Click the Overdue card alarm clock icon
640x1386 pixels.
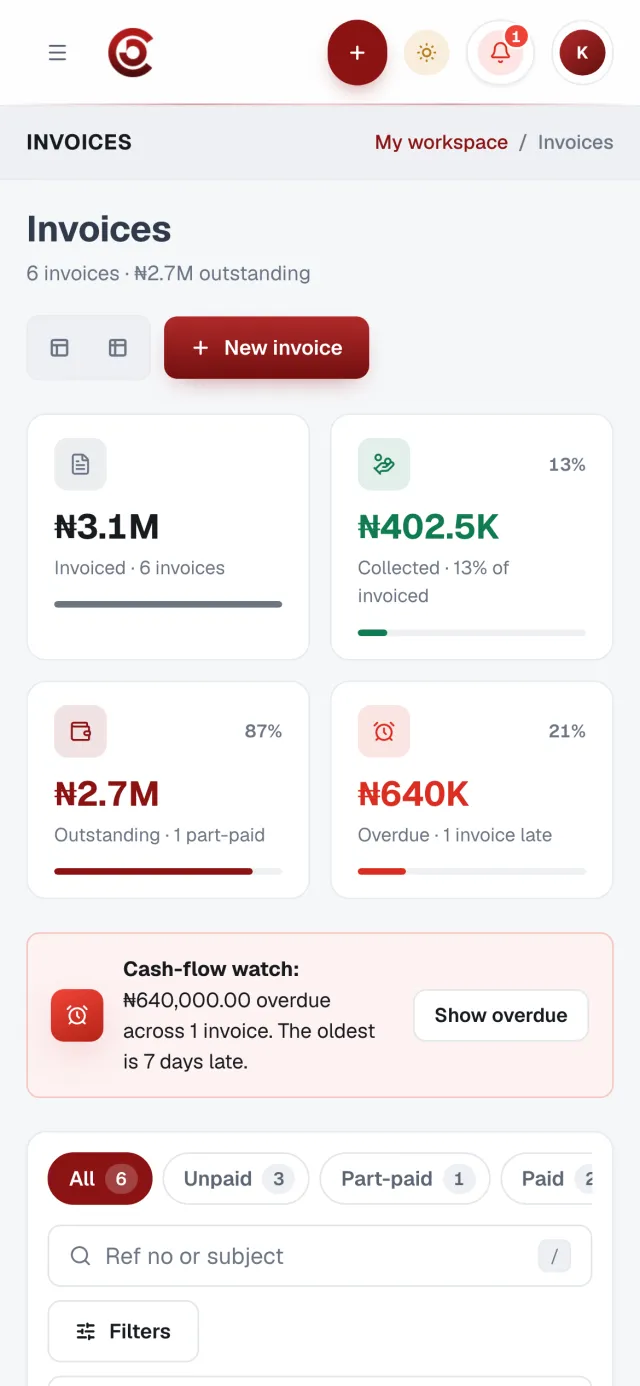tap(384, 731)
